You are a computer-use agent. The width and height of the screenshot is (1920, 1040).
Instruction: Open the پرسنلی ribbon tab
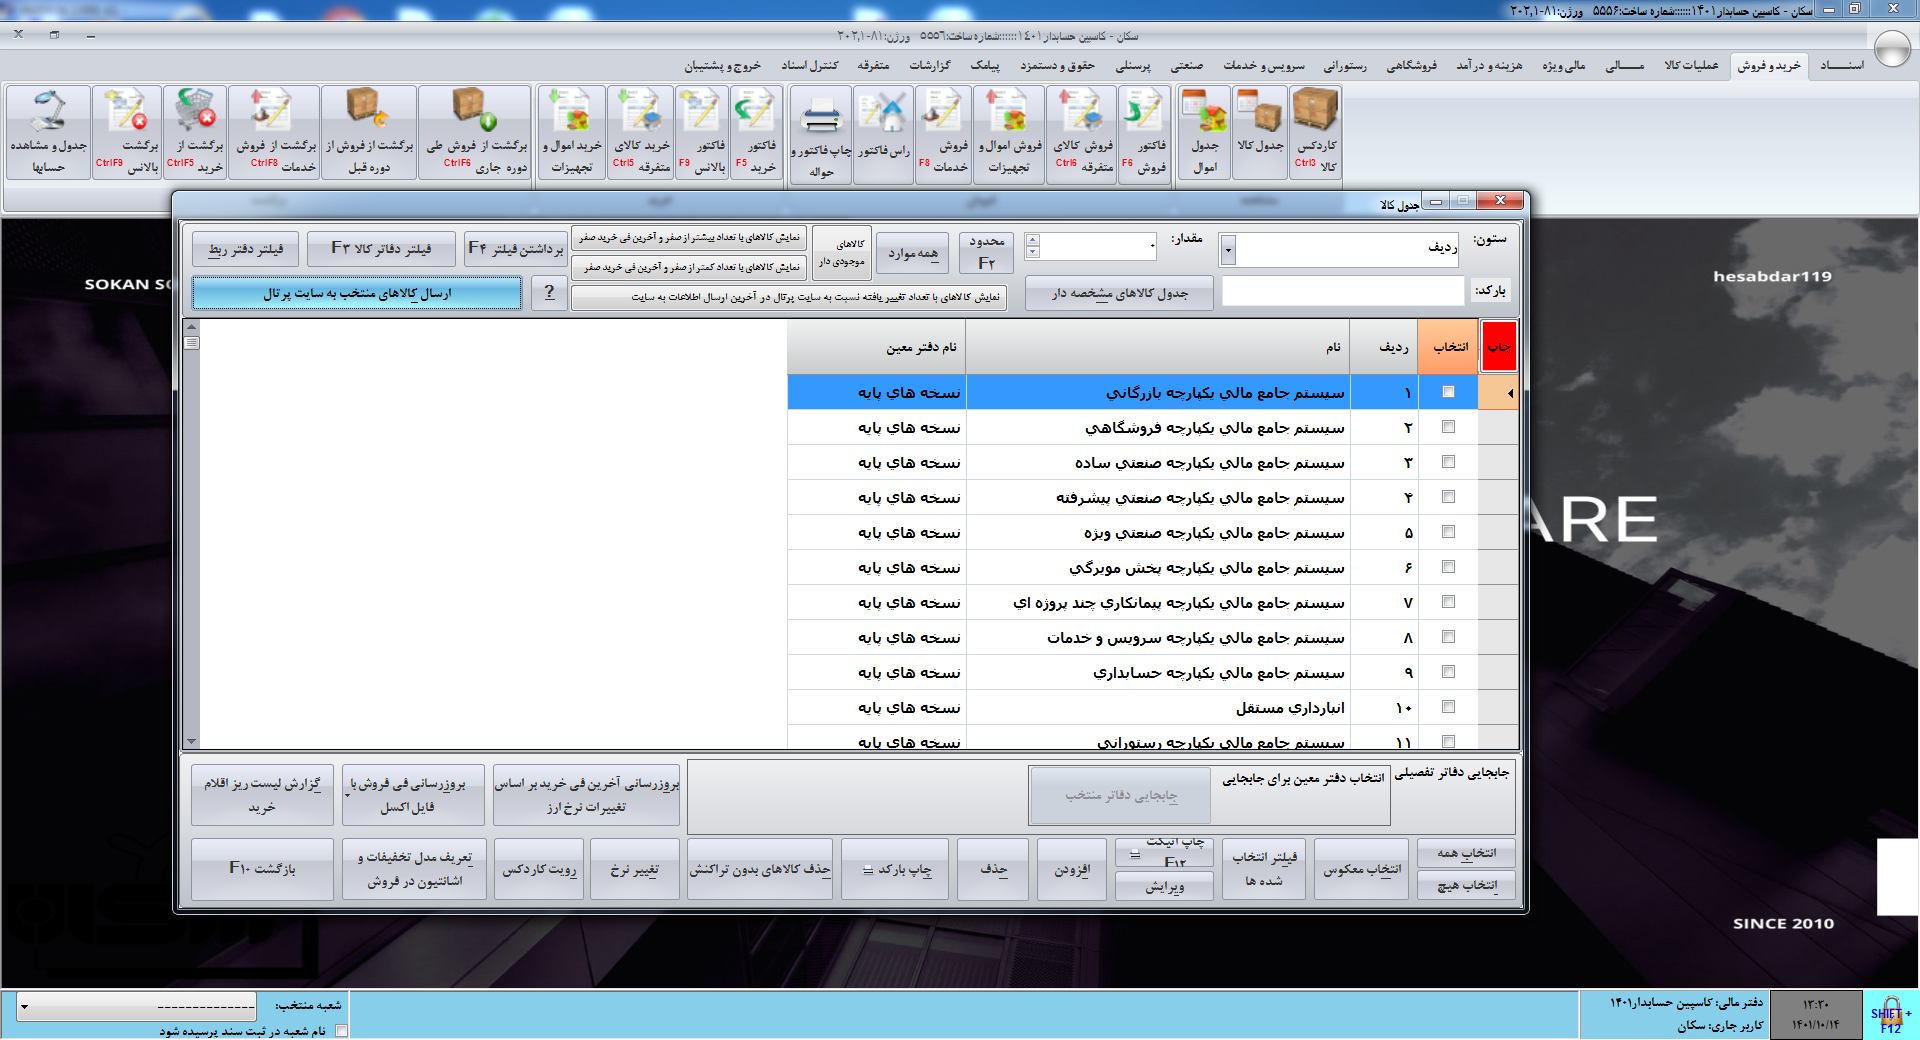point(1133,65)
